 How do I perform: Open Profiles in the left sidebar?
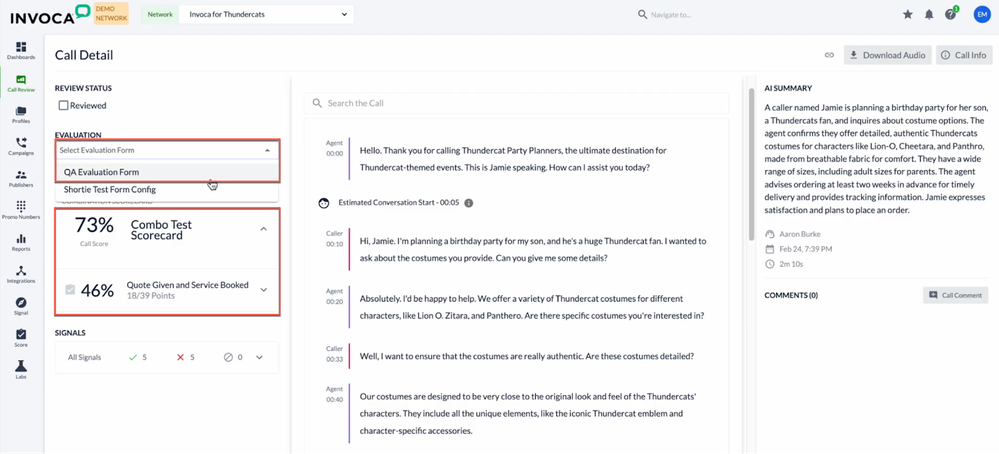pos(21,114)
